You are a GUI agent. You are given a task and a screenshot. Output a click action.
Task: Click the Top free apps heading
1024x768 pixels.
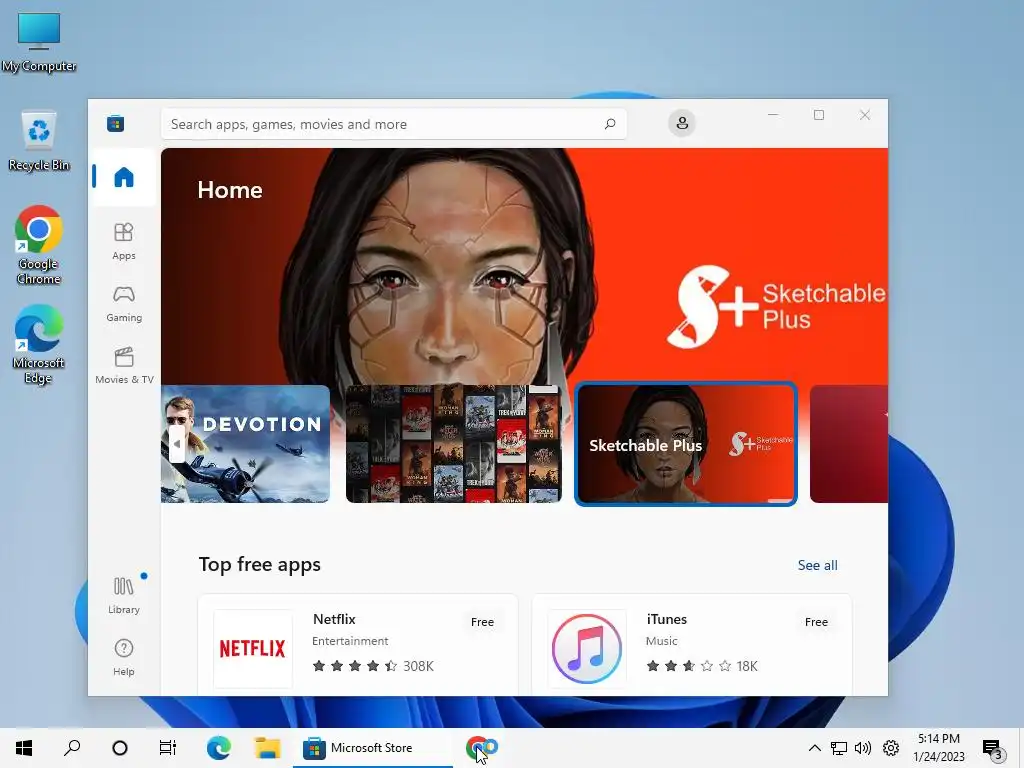(x=259, y=564)
